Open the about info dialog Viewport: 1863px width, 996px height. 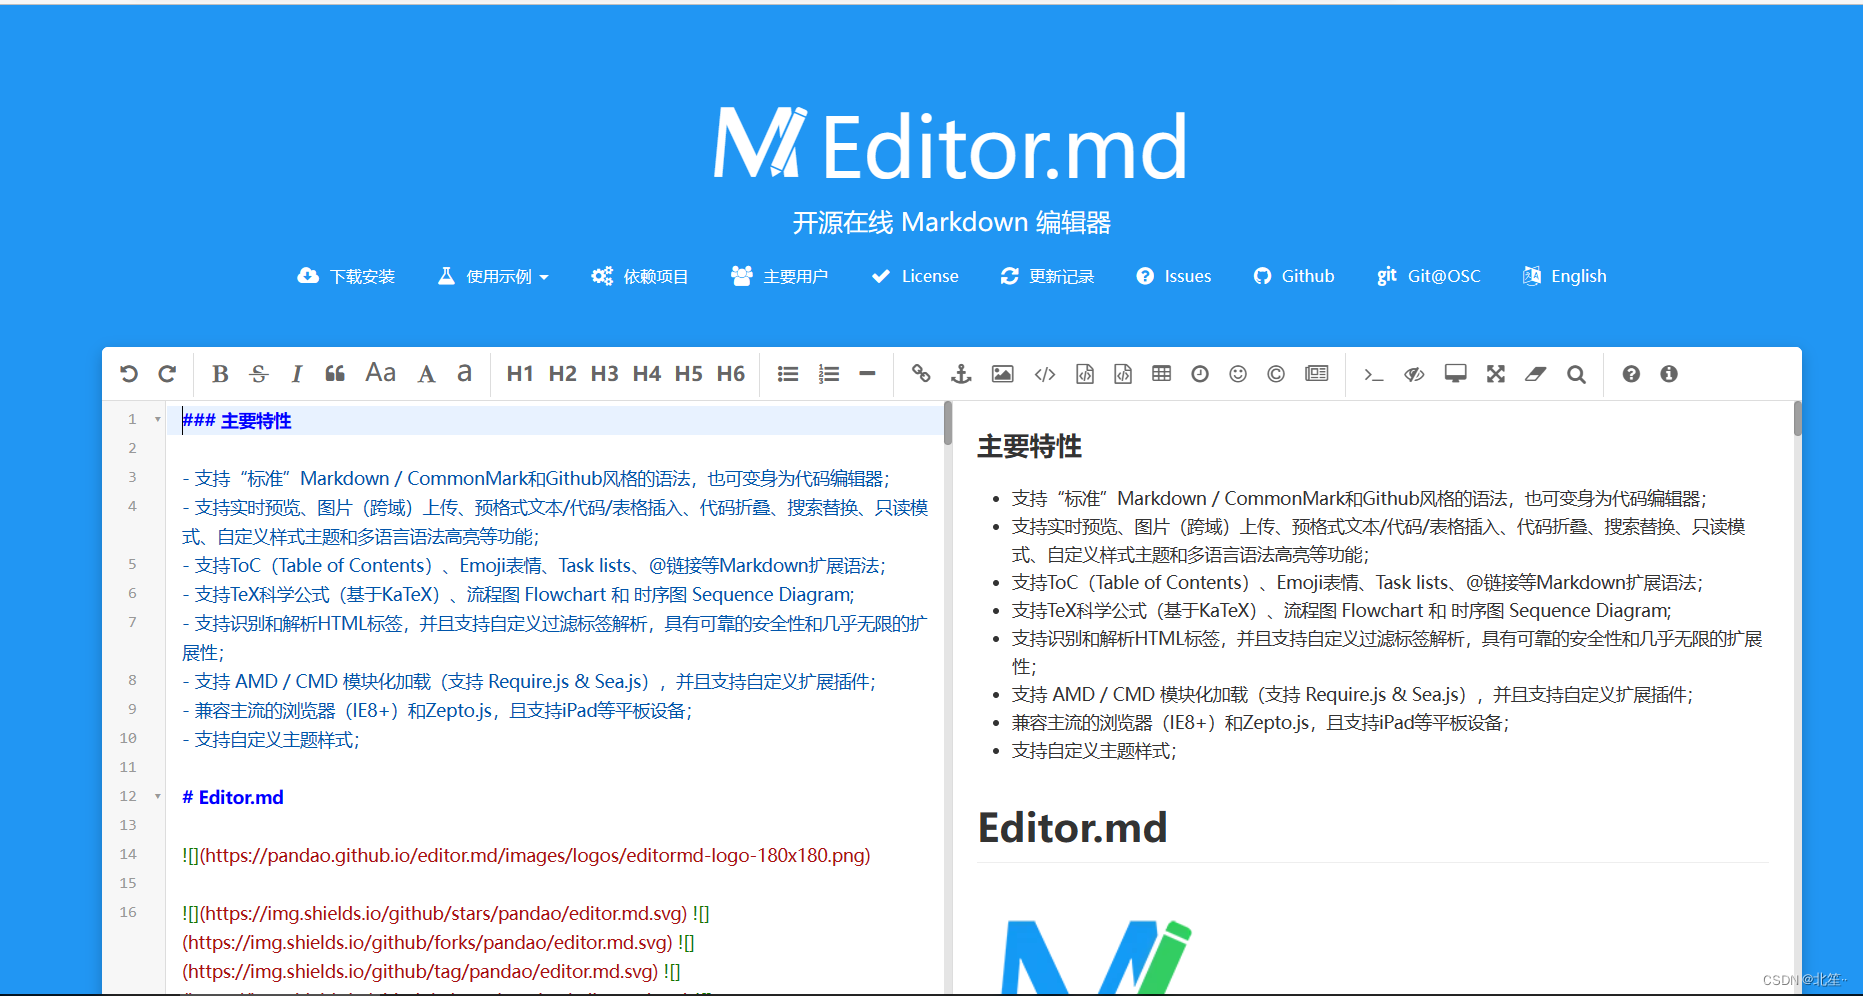point(1669,374)
